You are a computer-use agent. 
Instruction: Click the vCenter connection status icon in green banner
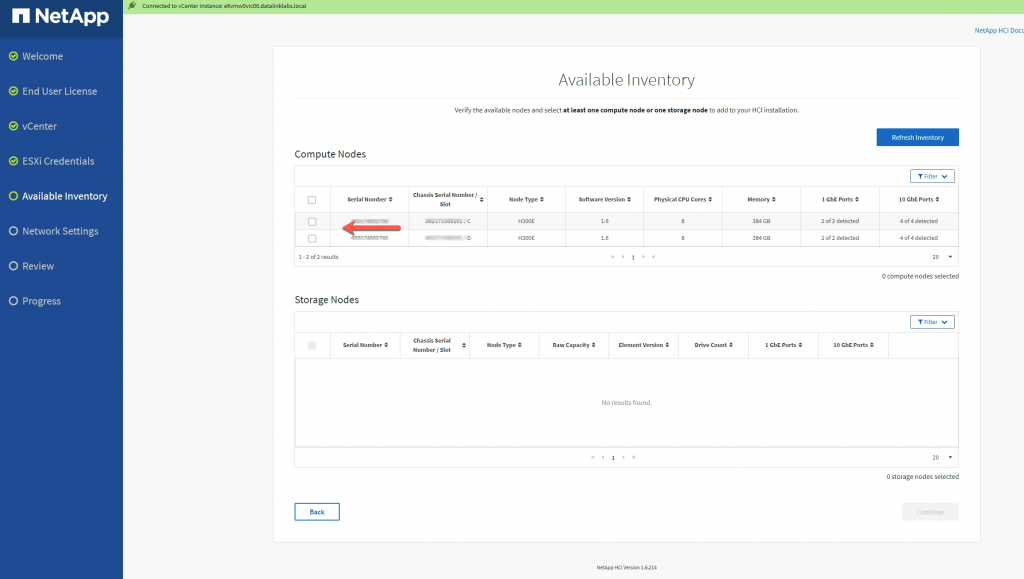click(133, 5)
